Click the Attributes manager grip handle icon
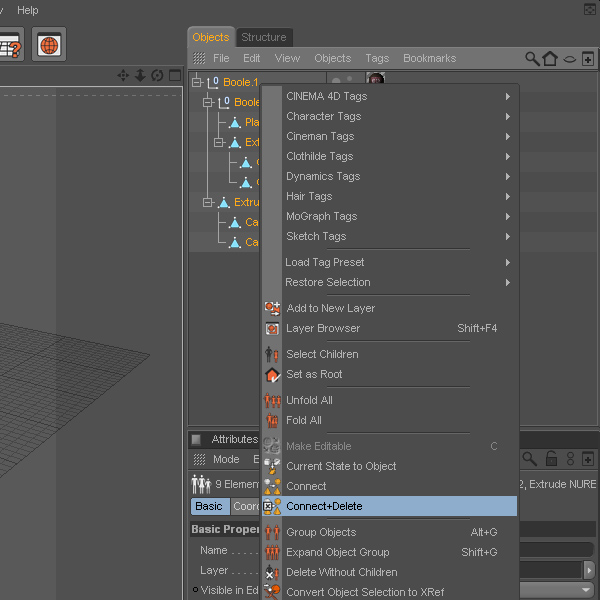This screenshot has width=600, height=600. pyautogui.click(x=199, y=459)
